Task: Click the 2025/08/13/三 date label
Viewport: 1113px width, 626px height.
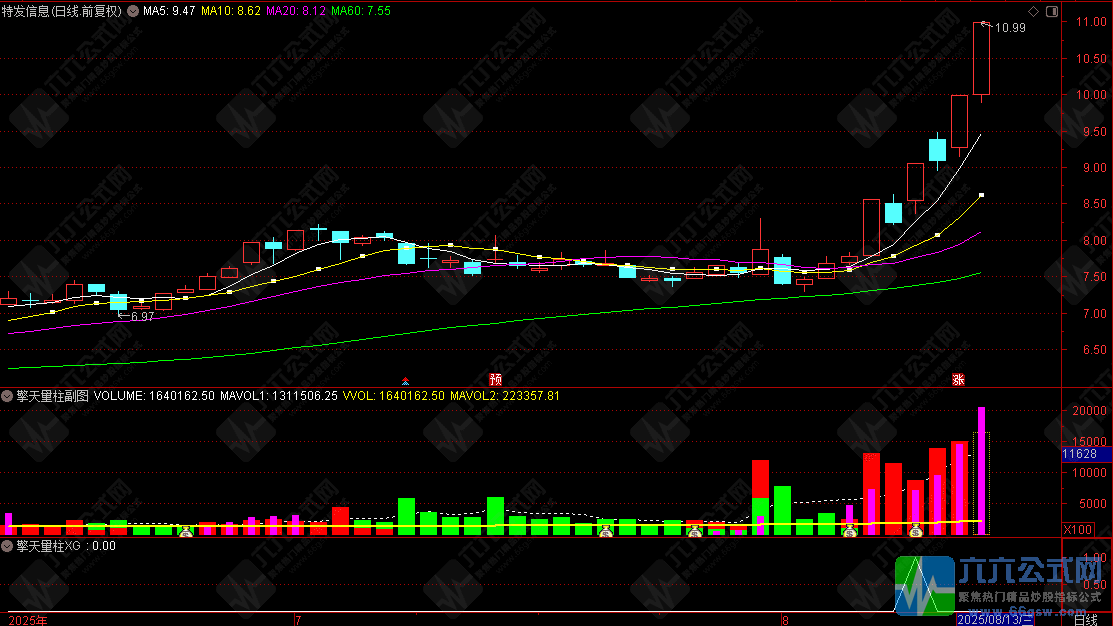Action: 994,620
